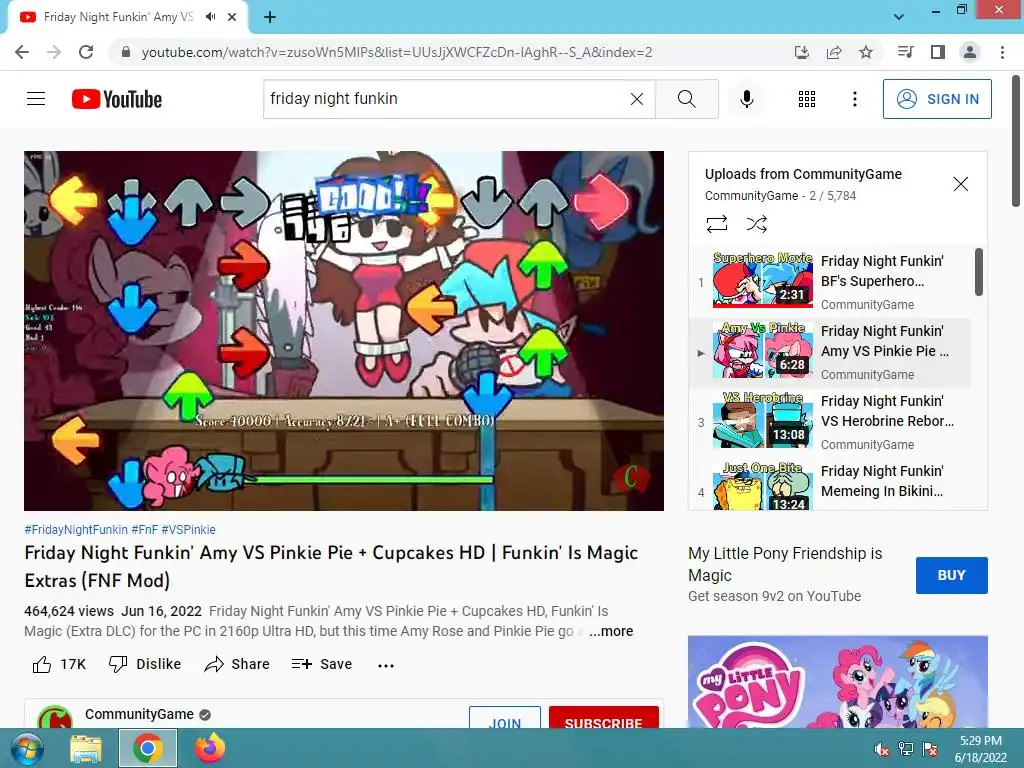Open the YouTube apps grid
This screenshot has width=1024, height=768.
coord(807,99)
